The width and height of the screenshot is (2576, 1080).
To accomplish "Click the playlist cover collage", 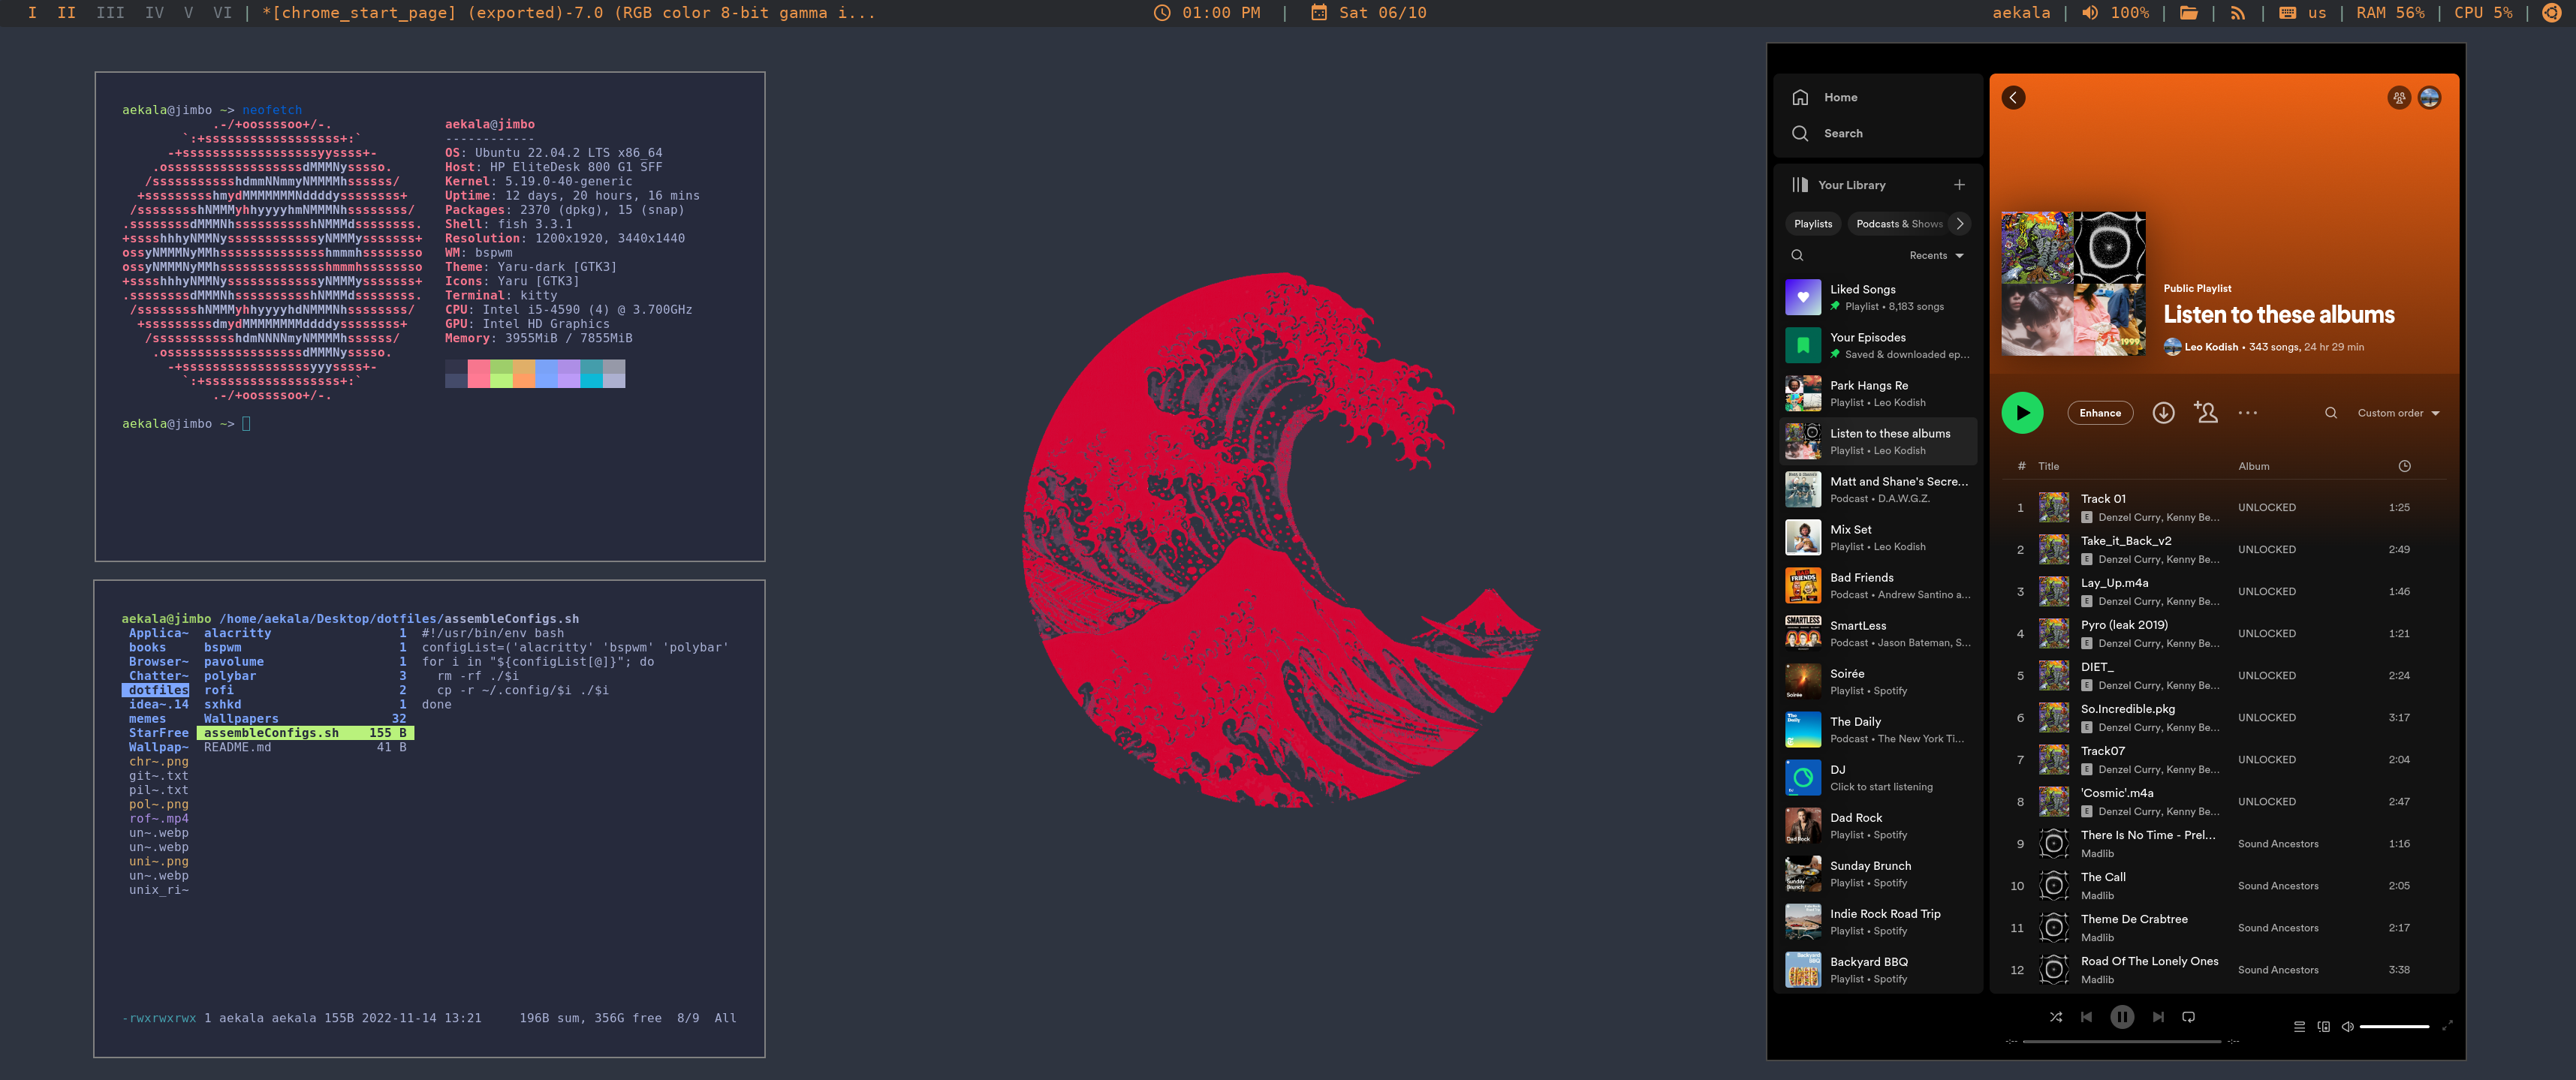I will 2073,283.
